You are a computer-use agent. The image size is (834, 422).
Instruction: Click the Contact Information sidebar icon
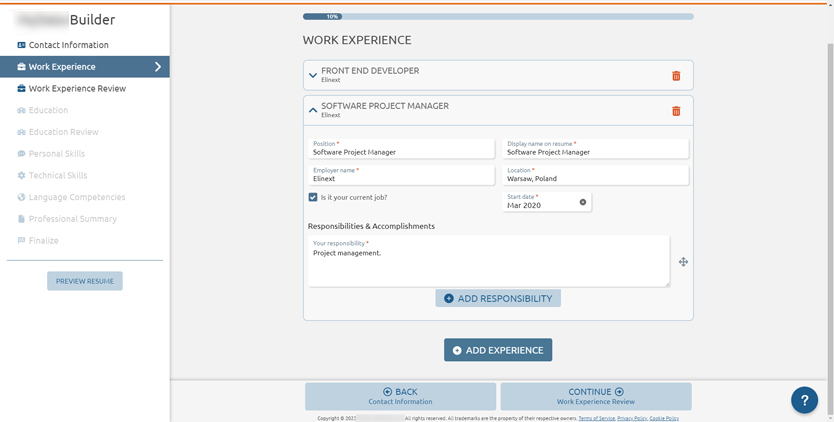coord(21,45)
